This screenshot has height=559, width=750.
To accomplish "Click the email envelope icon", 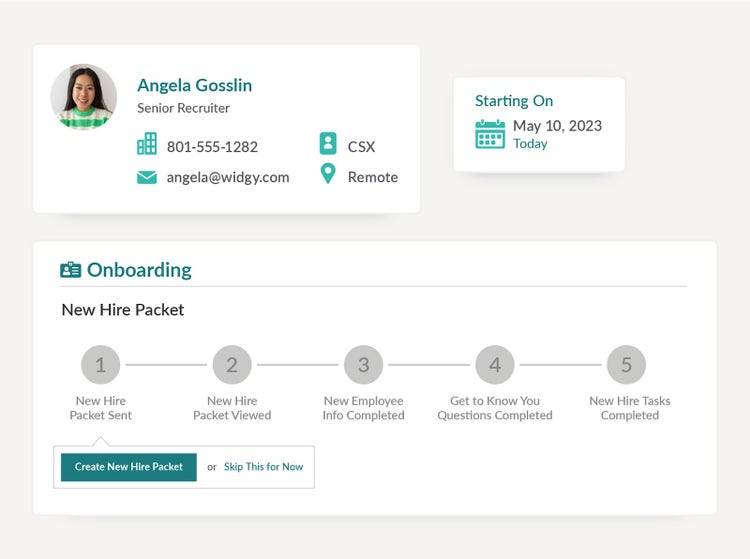I will pos(147,177).
